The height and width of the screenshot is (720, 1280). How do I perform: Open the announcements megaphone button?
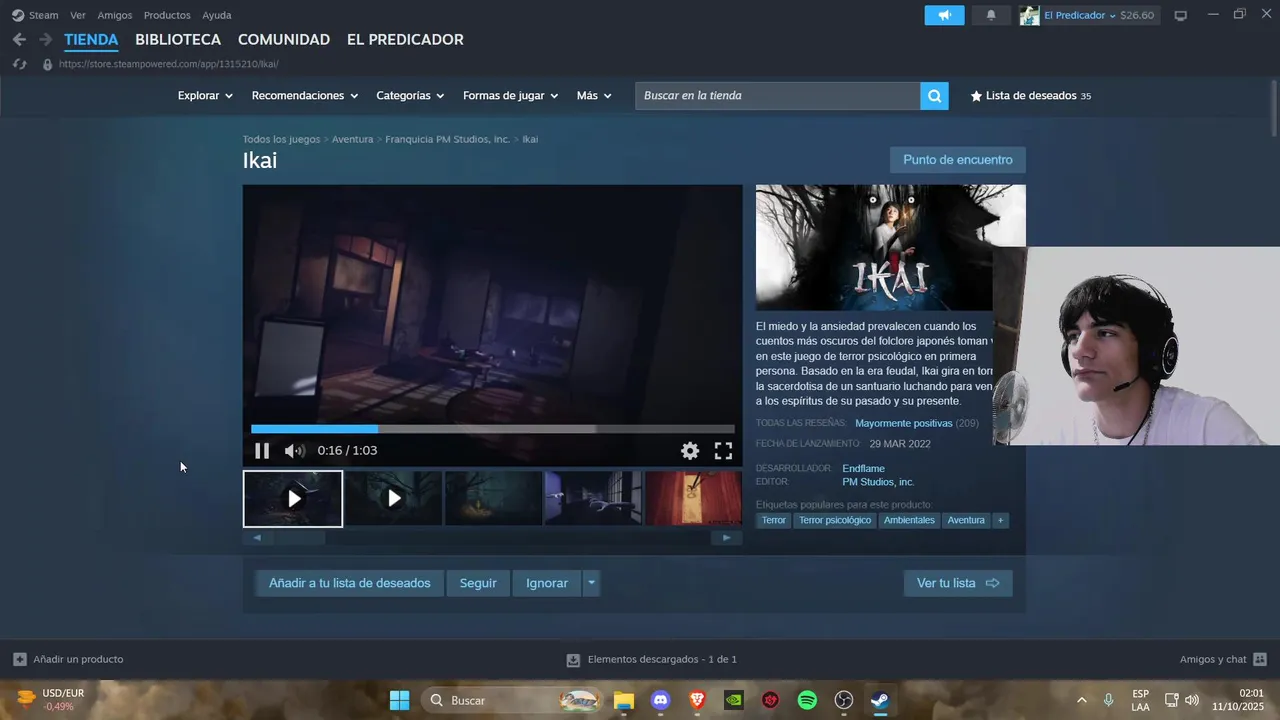[x=944, y=15]
